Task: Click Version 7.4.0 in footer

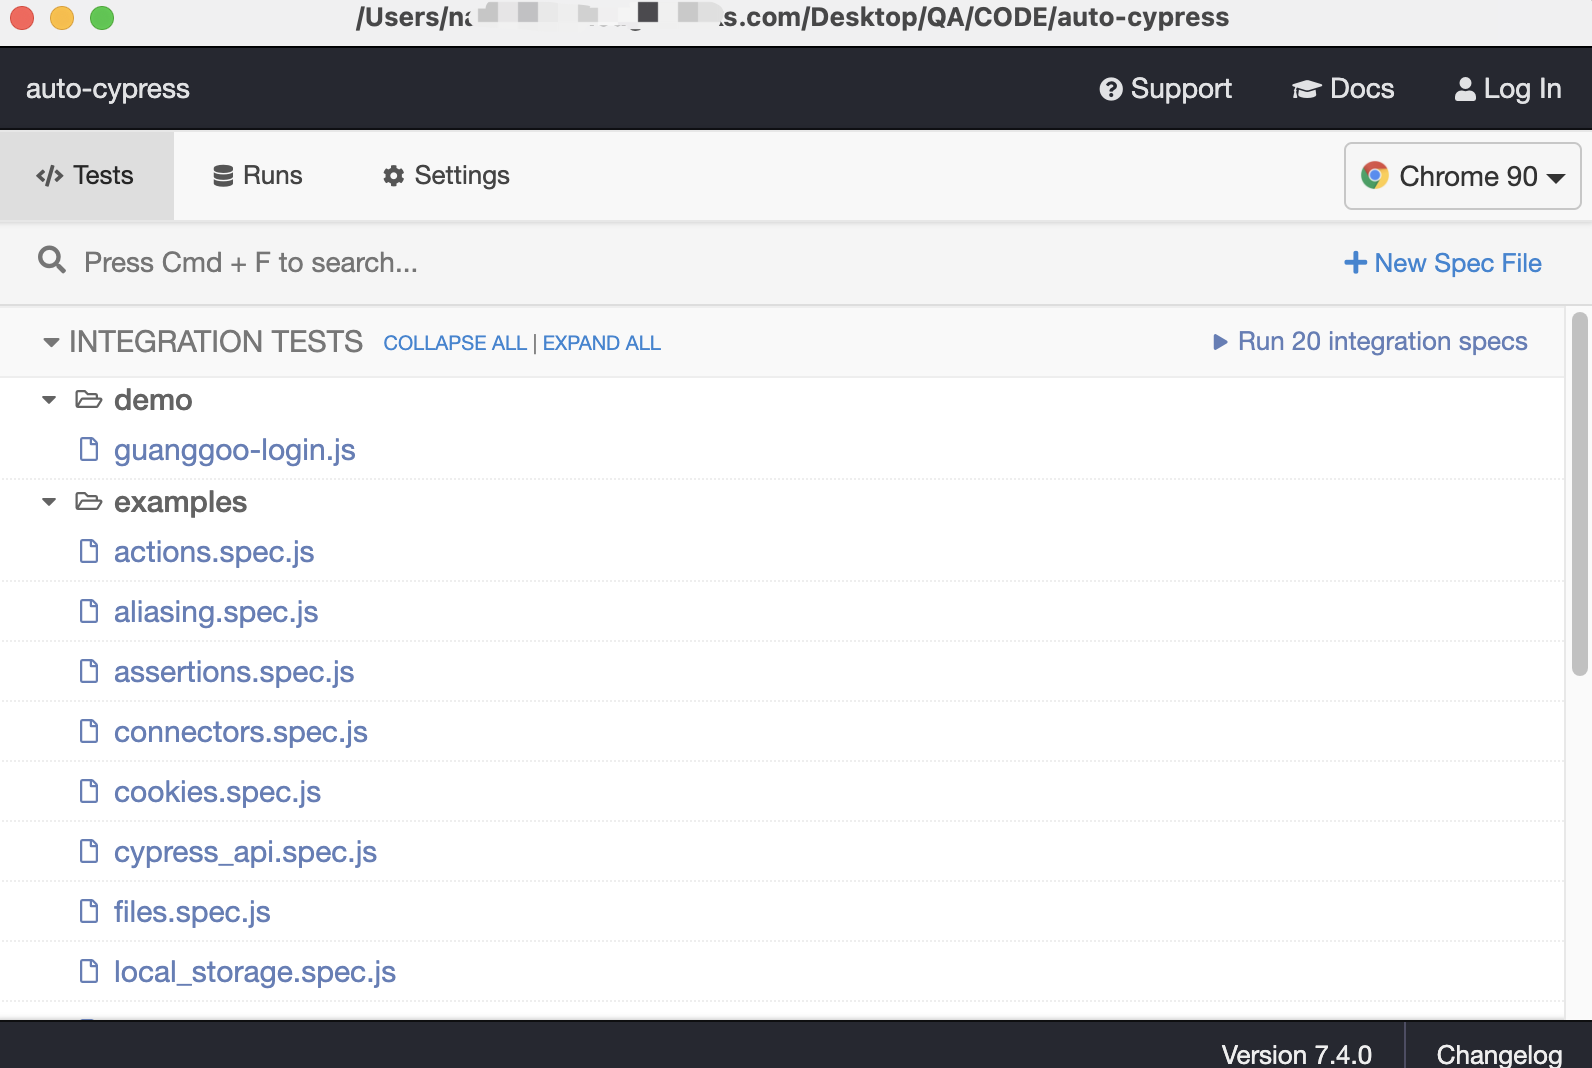Action: click(1296, 1054)
